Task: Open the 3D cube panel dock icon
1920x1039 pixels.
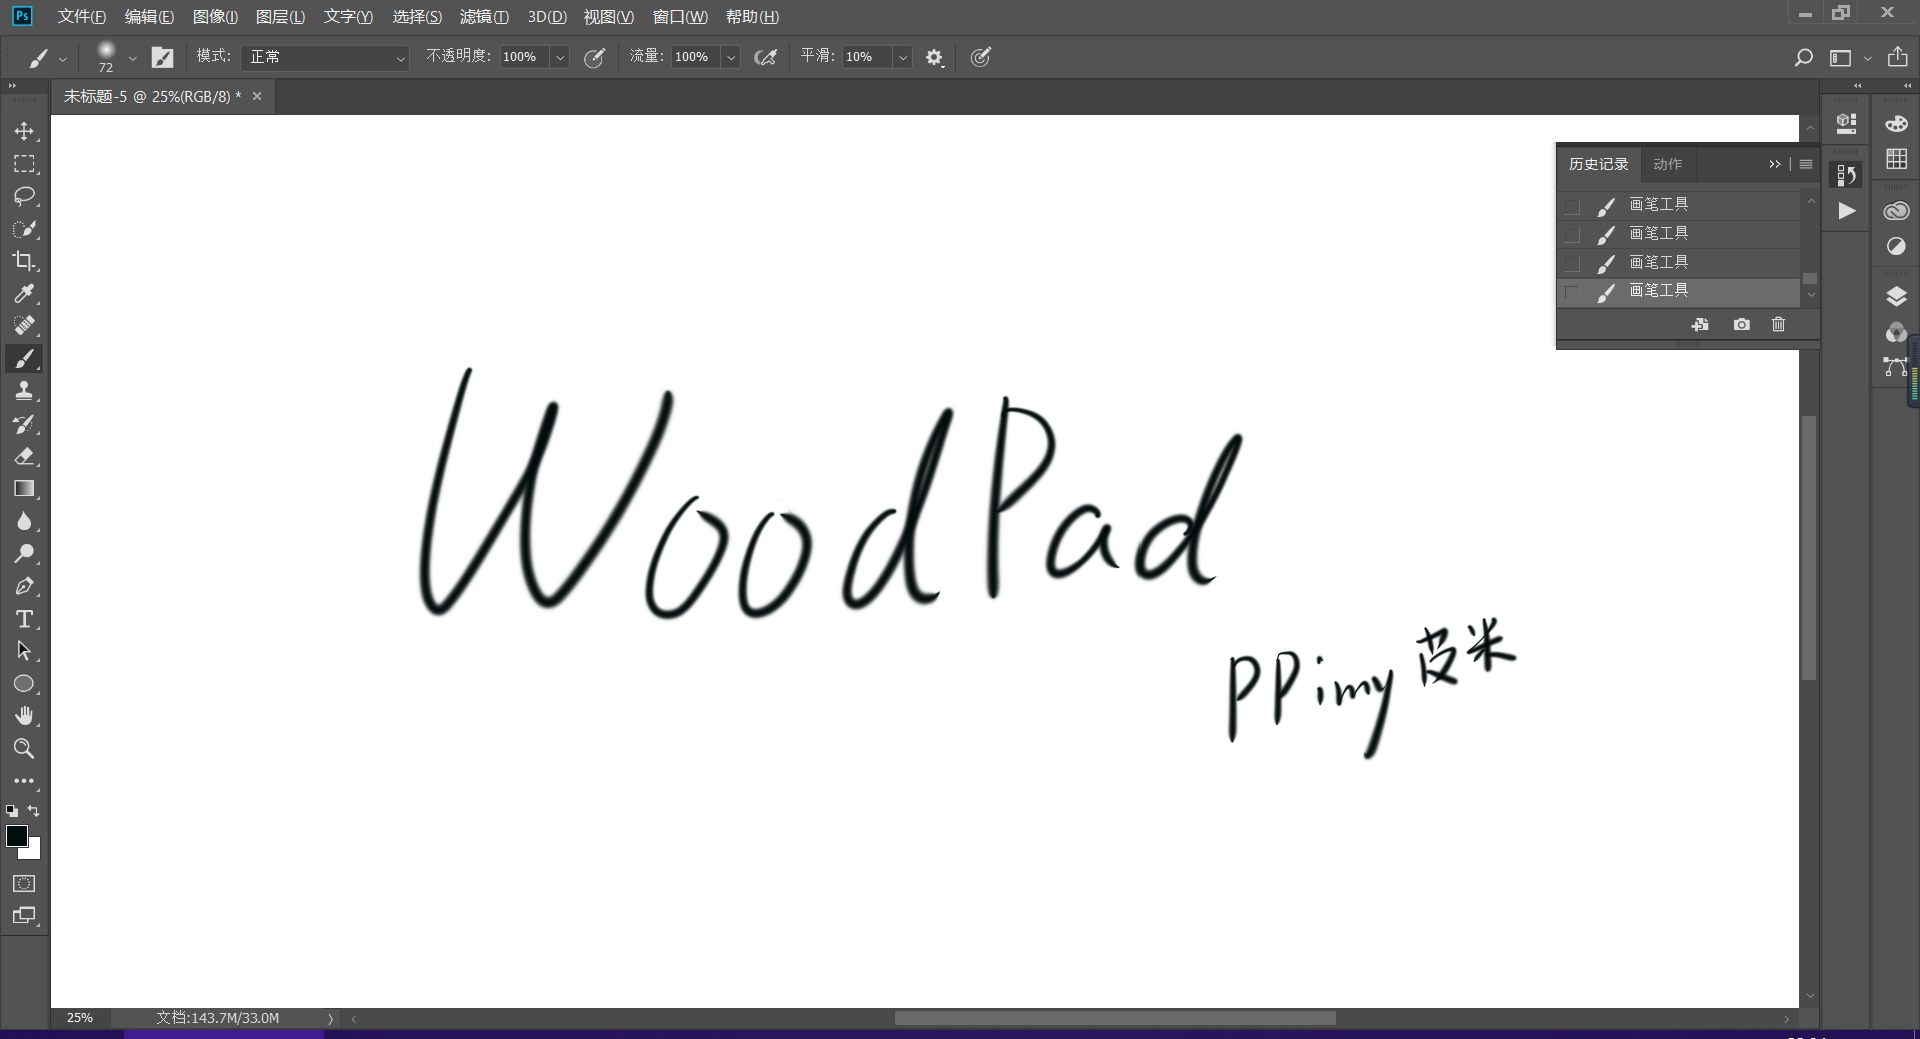Action: coord(1847,124)
